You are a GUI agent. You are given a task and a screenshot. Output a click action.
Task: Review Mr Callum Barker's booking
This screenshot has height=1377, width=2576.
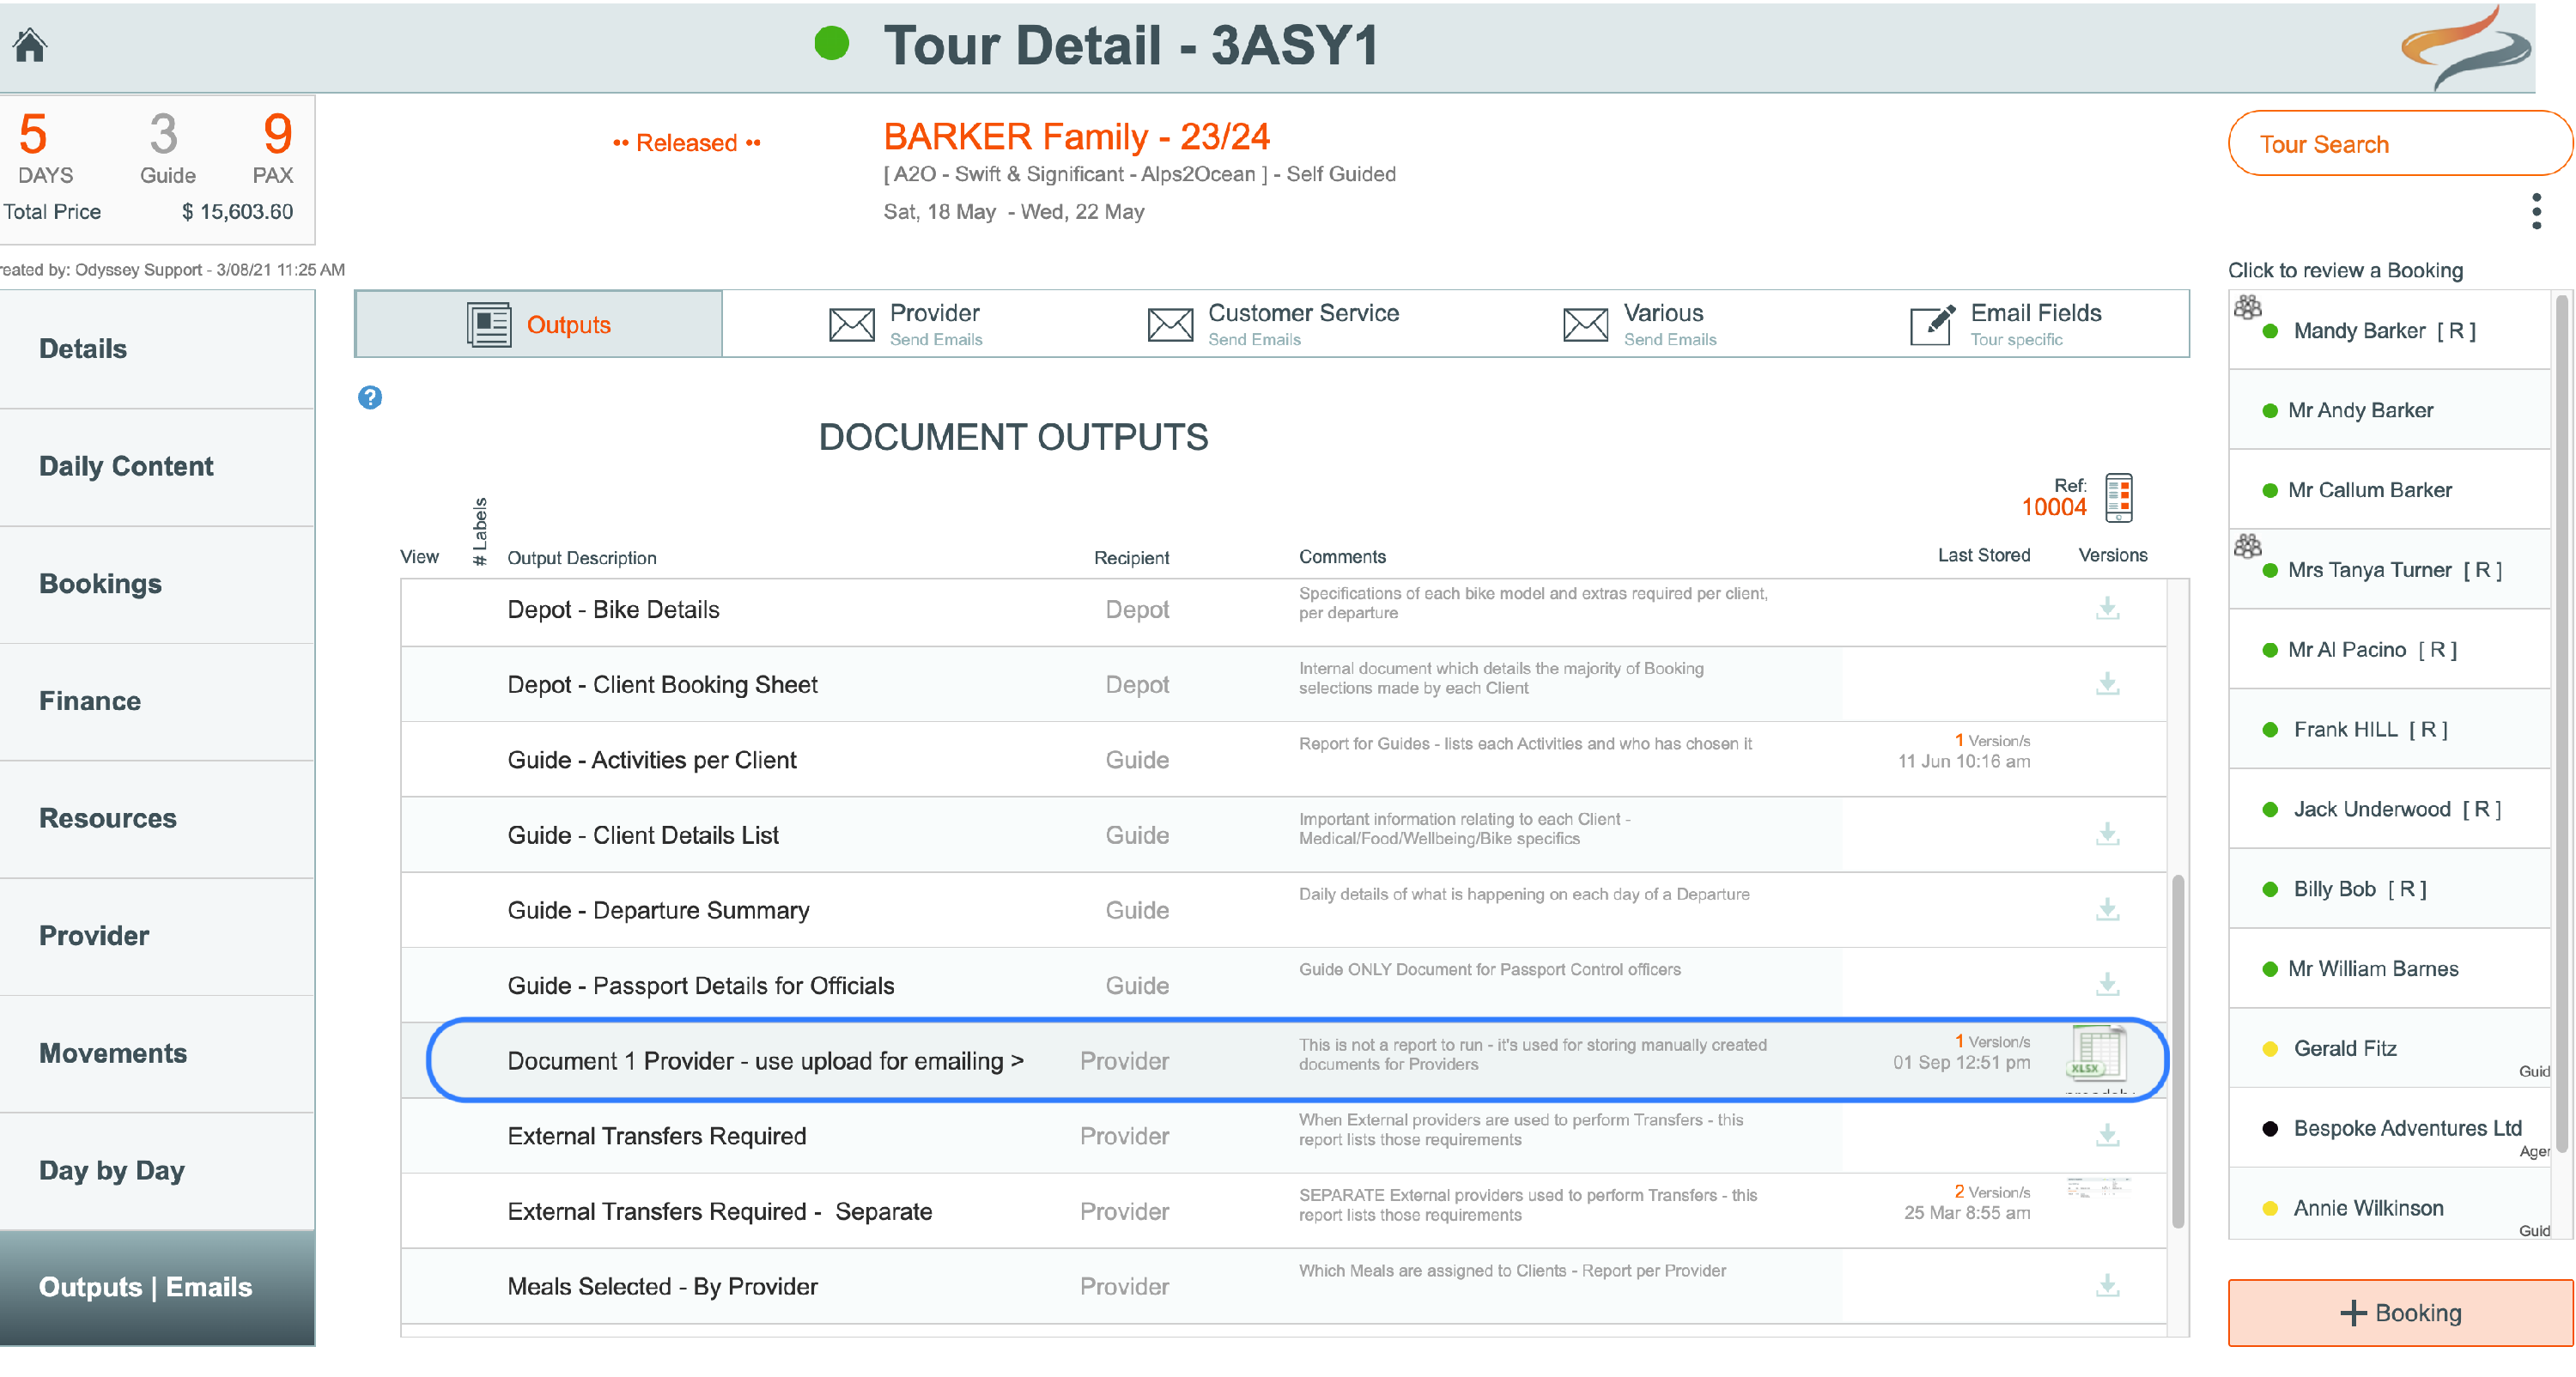coord(2390,491)
